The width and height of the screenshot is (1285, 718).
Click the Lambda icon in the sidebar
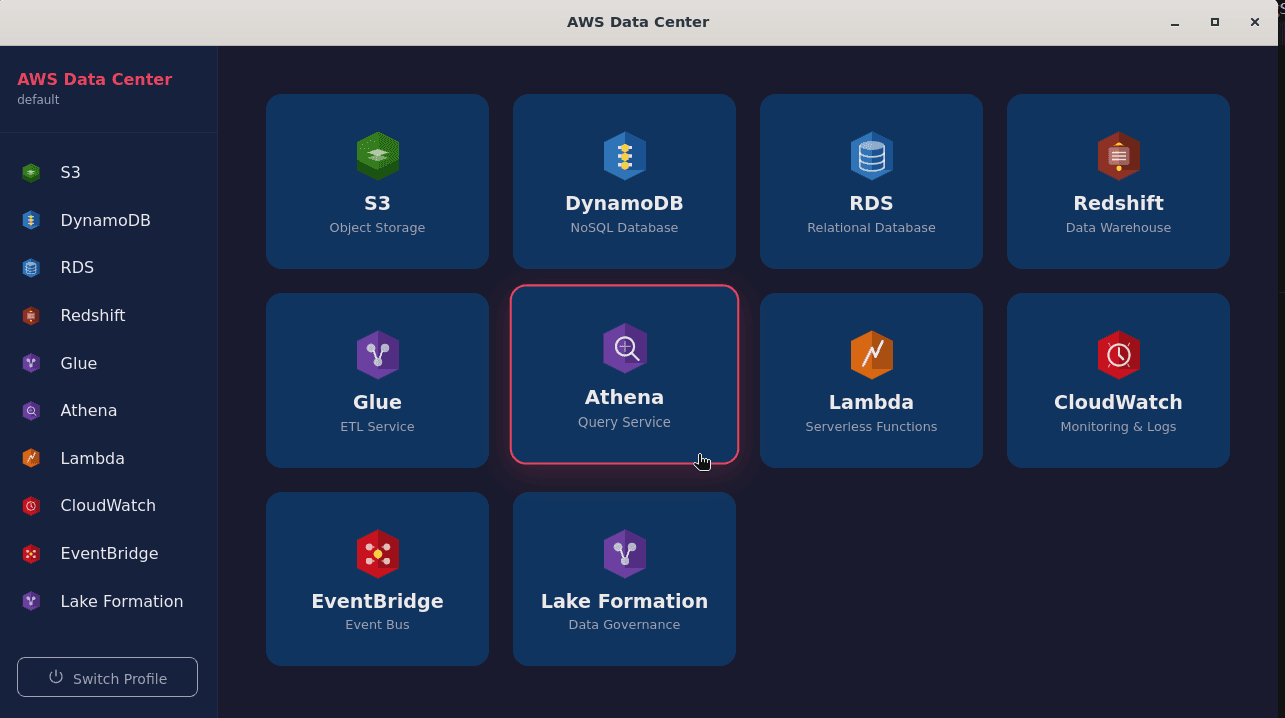click(x=31, y=458)
